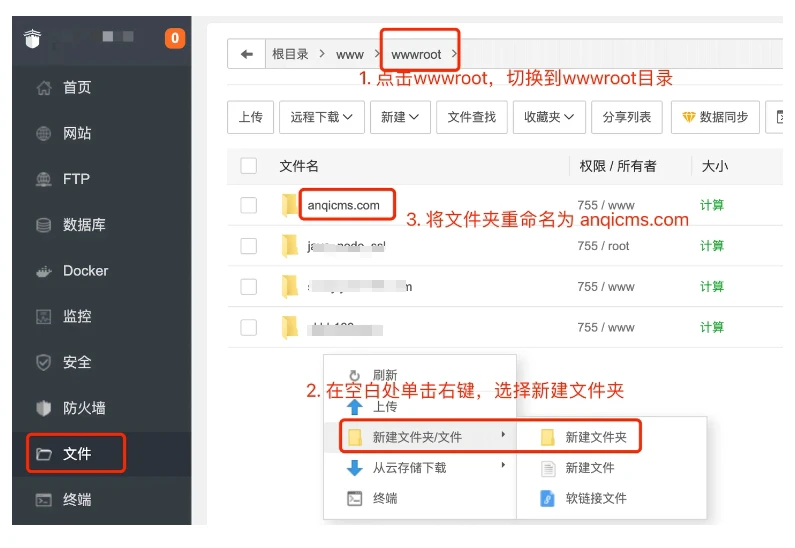Toggle the select-all checkbox in table header

pos(249,166)
